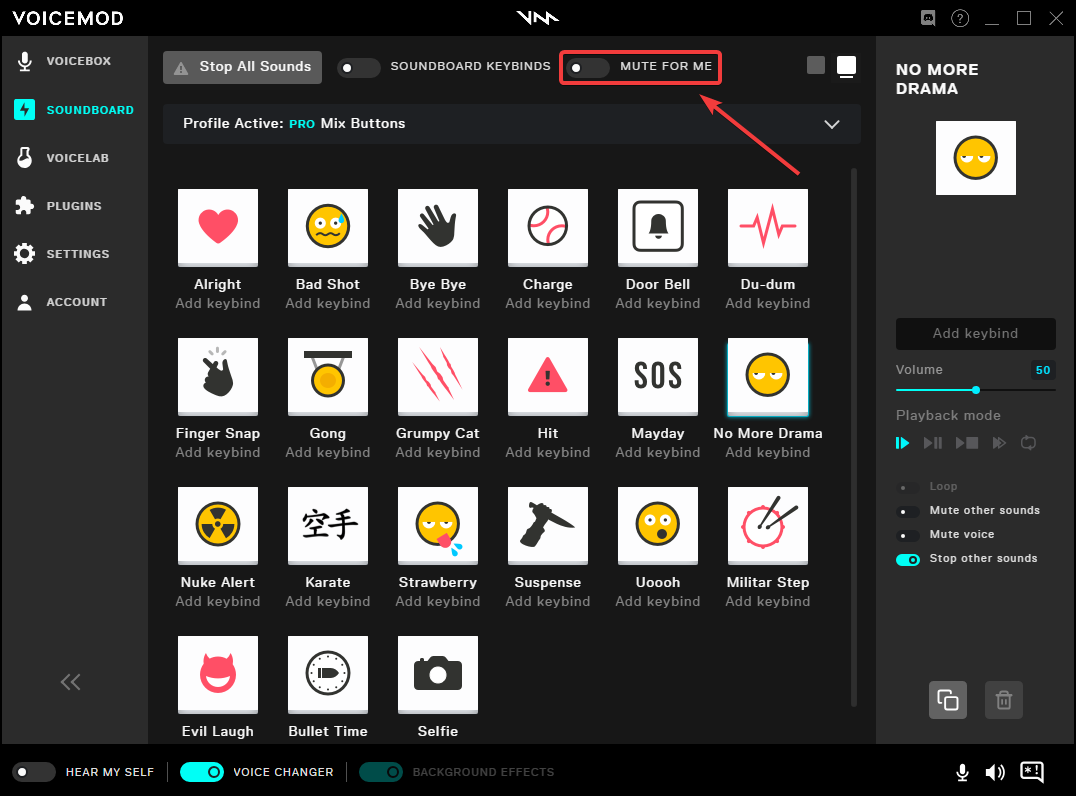Trigger the Bullet Time sound
The width and height of the screenshot is (1076, 796).
[x=328, y=674]
